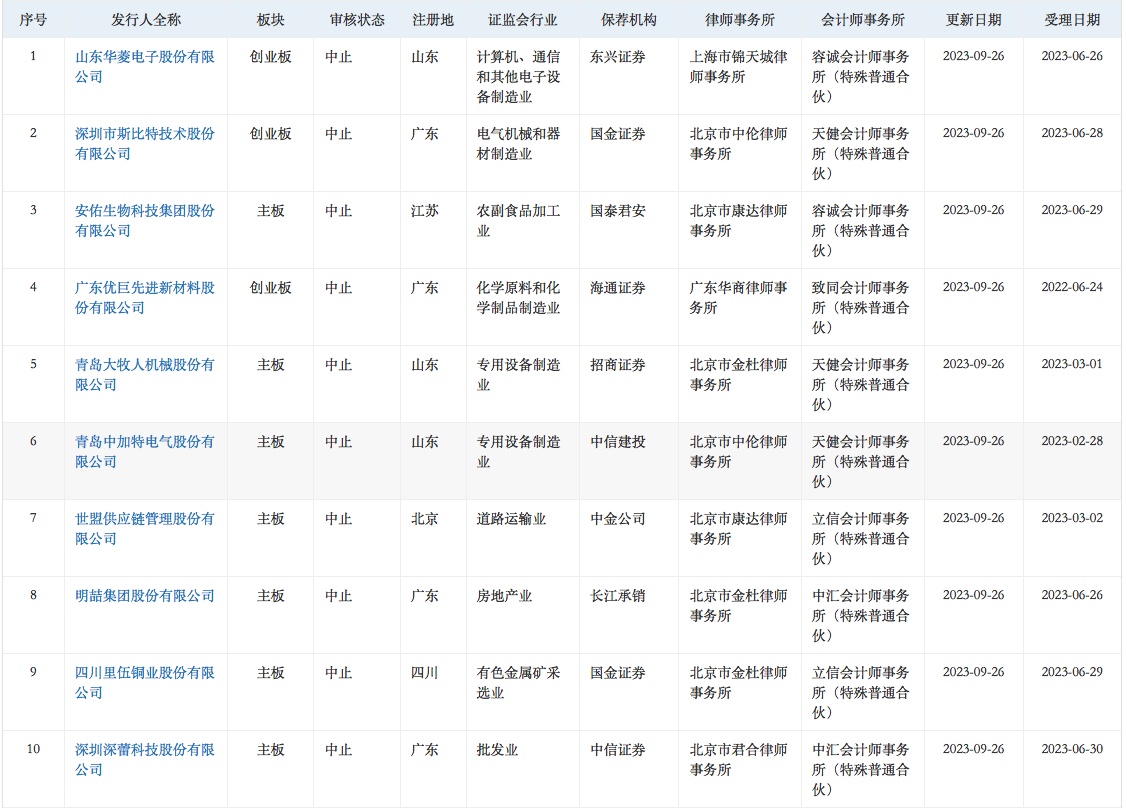
Task: Click the 序号 column header
Action: click(x=32, y=19)
